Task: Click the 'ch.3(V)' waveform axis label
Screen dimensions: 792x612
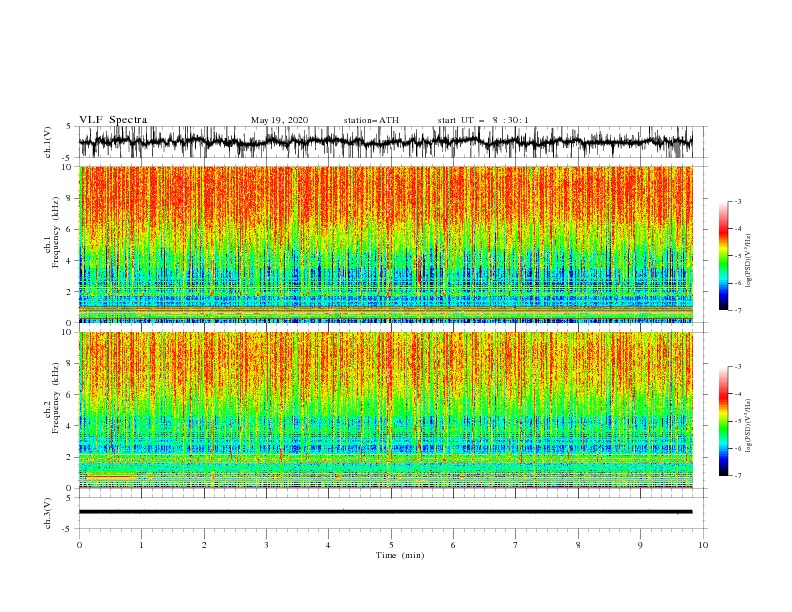Action: [48, 513]
